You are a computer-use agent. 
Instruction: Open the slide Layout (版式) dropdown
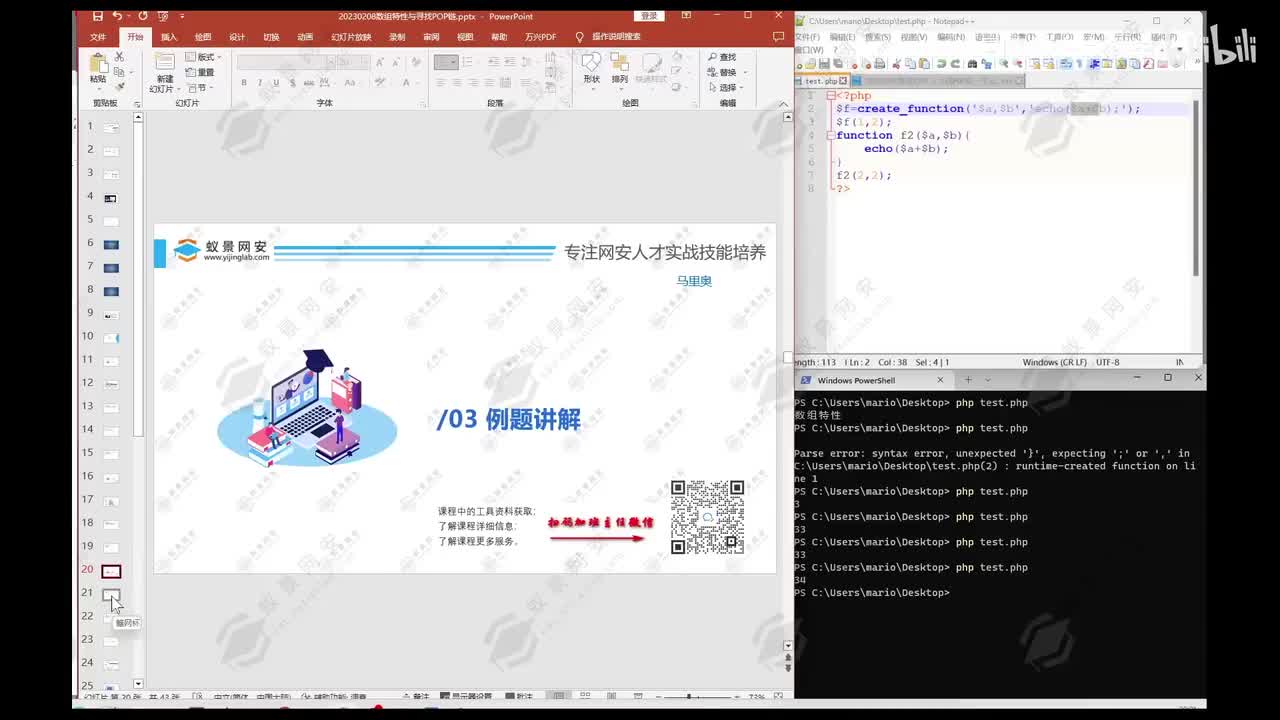[x=203, y=57]
